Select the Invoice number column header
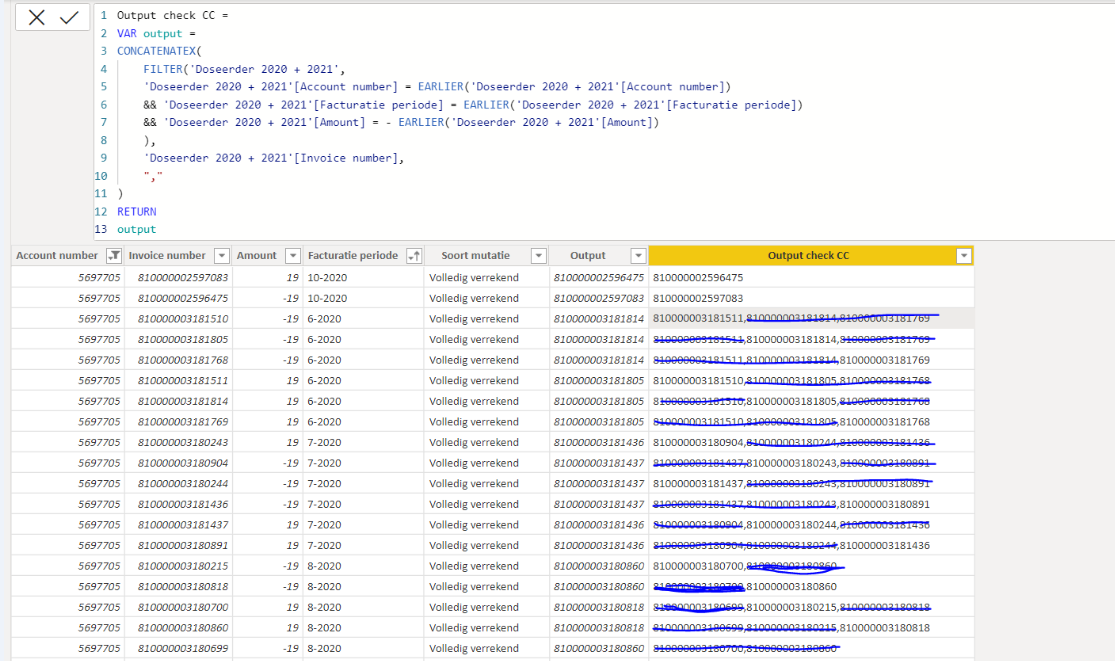Screen dimensions: 1115x661 coord(167,256)
